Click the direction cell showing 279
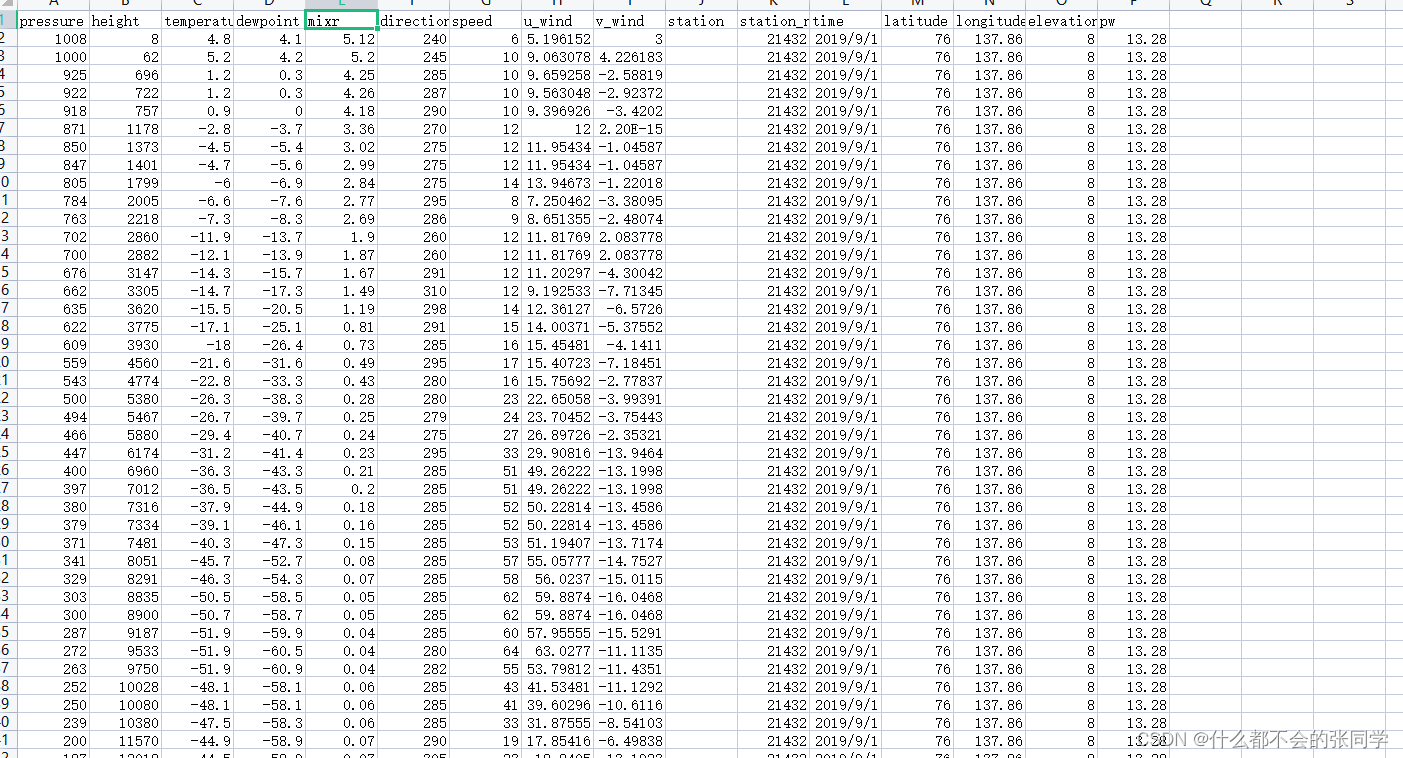This screenshot has height=758, width=1403. point(413,417)
